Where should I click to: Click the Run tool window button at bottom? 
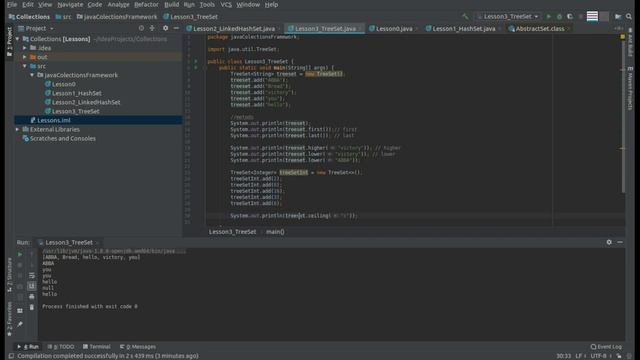(x=29, y=347)
